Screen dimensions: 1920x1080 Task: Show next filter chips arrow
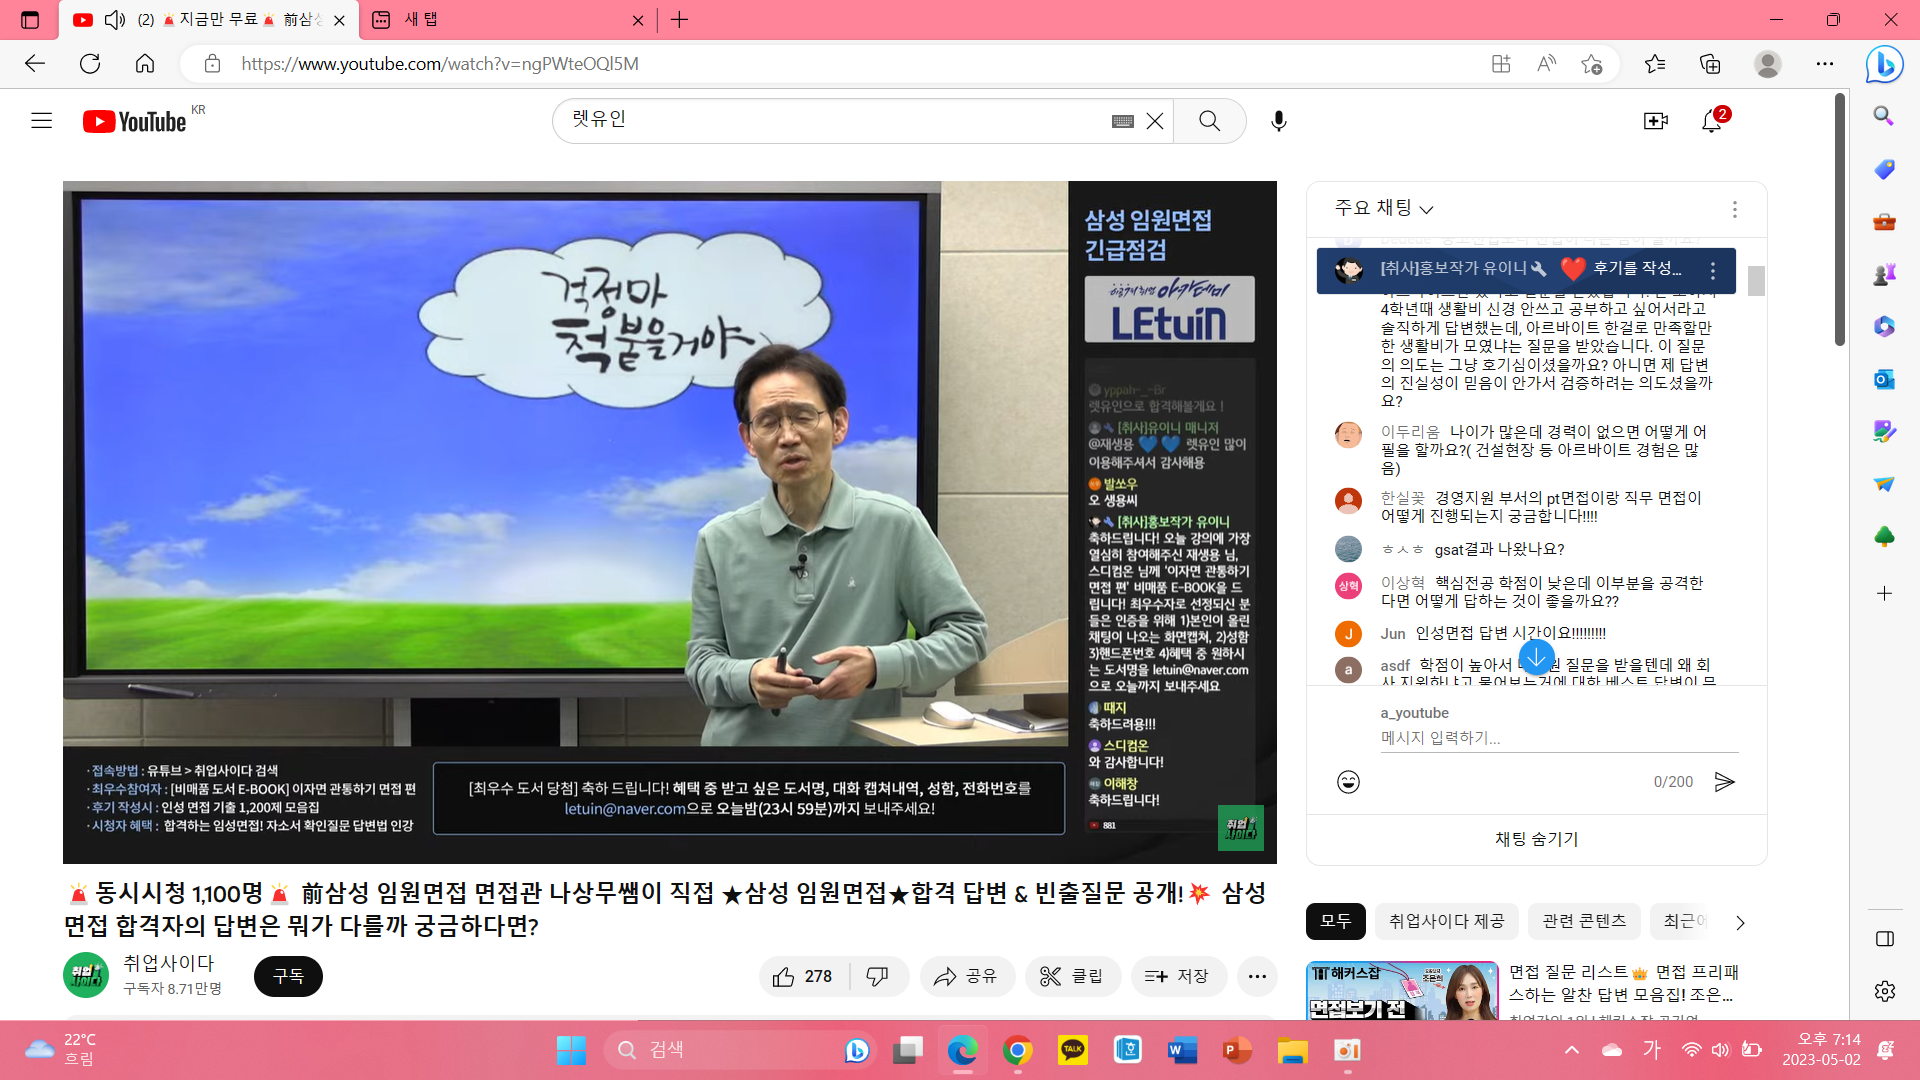[x=1740, y=922]
